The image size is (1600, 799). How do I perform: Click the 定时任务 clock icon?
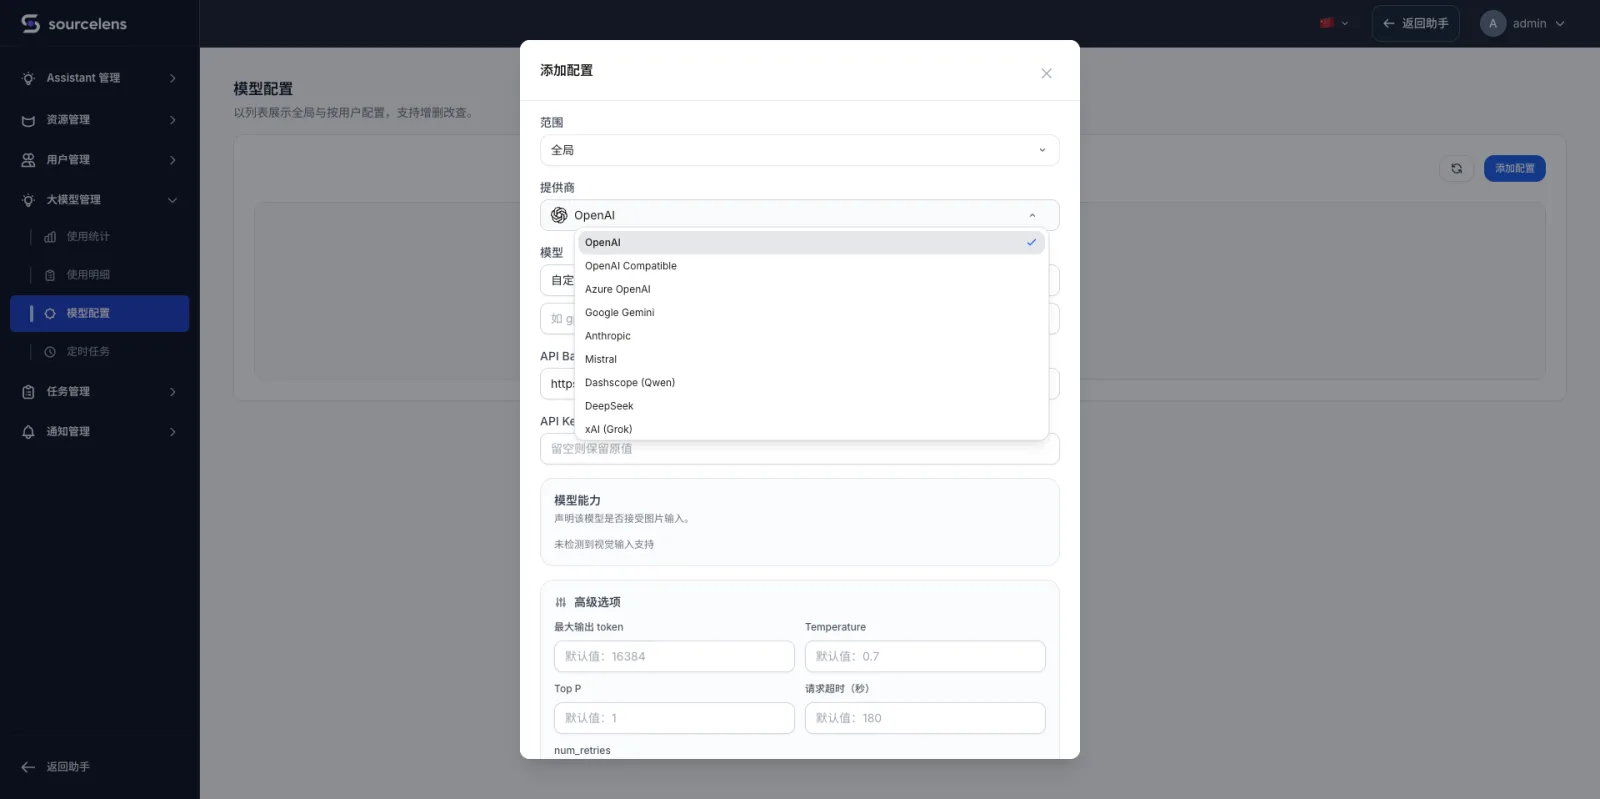tap(50, 352)
